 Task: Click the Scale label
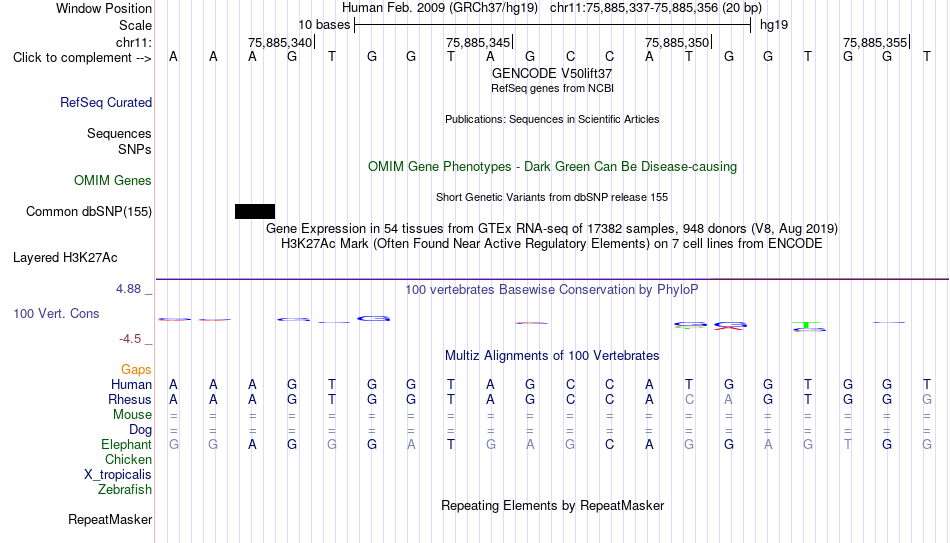(x=136, y=25)
